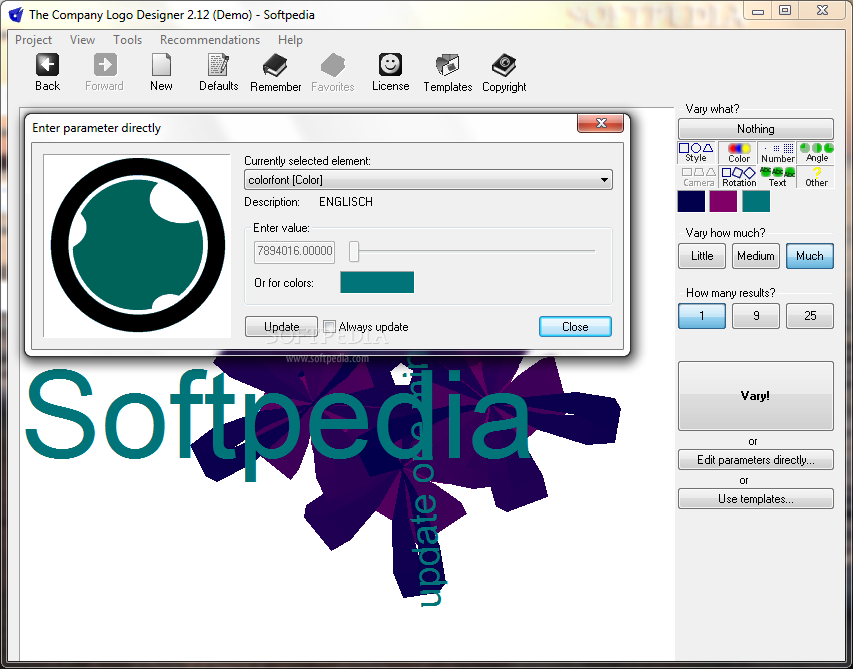The image size is (853, 669).
Task: Select Color variation option
Action: click(x=739, y=152)
